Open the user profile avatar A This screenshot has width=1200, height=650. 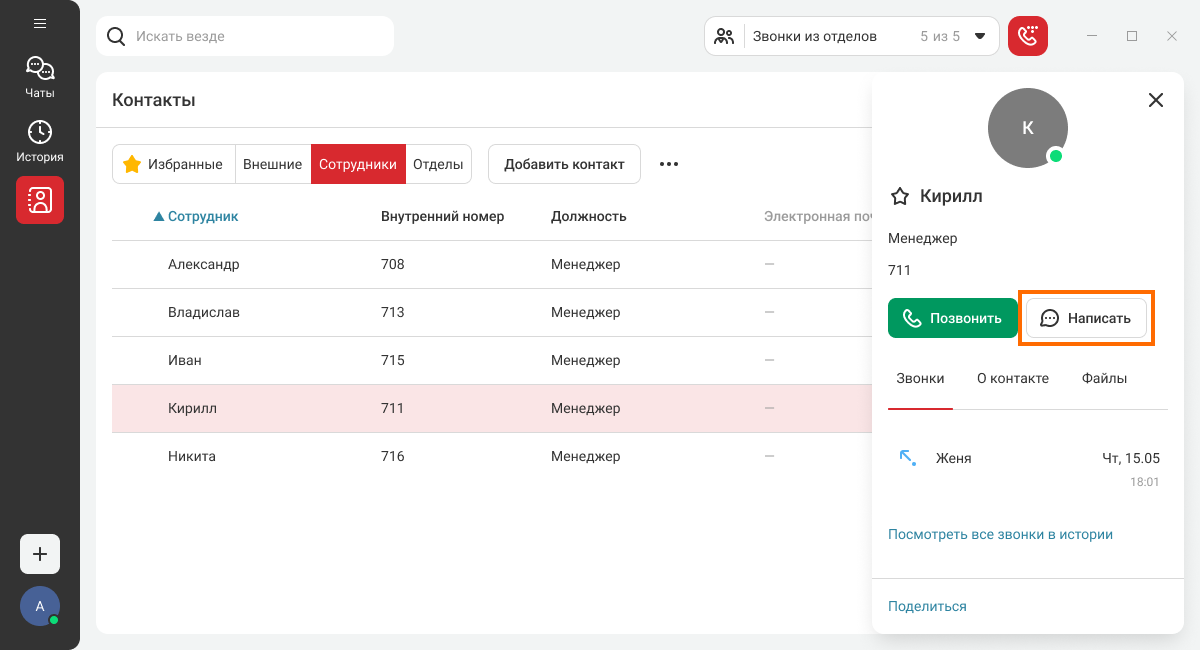[x=40, y=606]
